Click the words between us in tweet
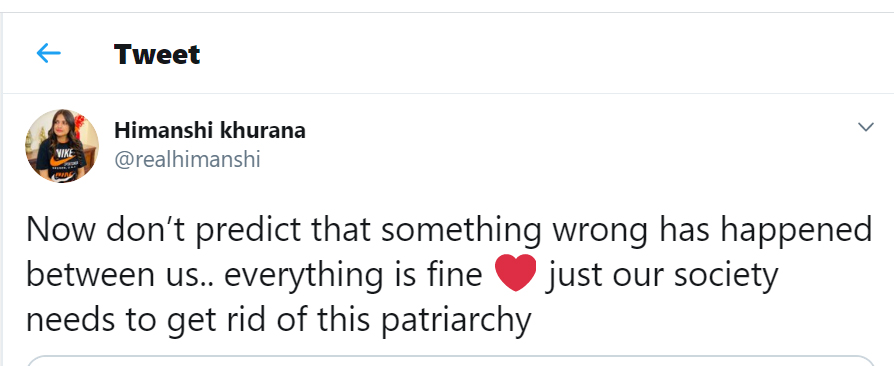The width and height of the screenshot is (894, 366). [x=117, y=275]
